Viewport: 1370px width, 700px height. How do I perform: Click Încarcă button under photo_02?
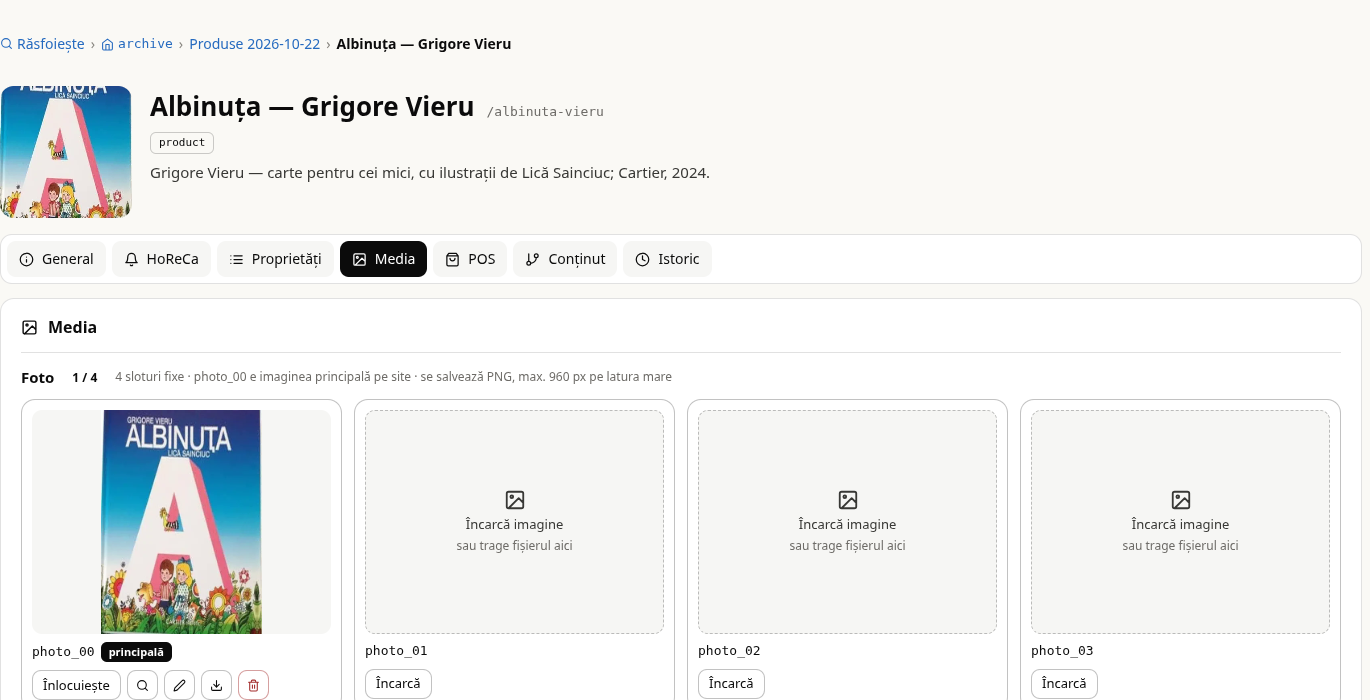(731, 684)
